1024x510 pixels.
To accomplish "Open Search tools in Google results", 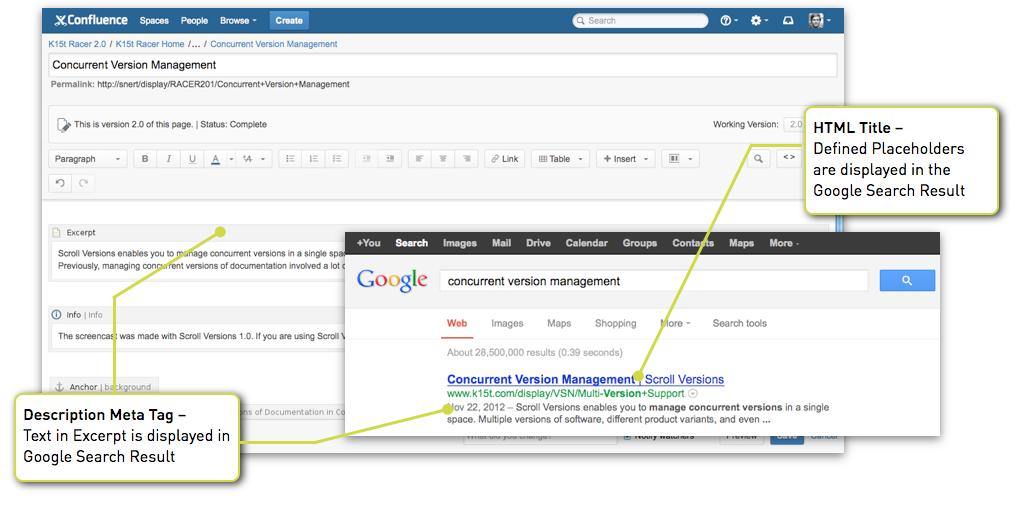I will click(x=739, y=323).
